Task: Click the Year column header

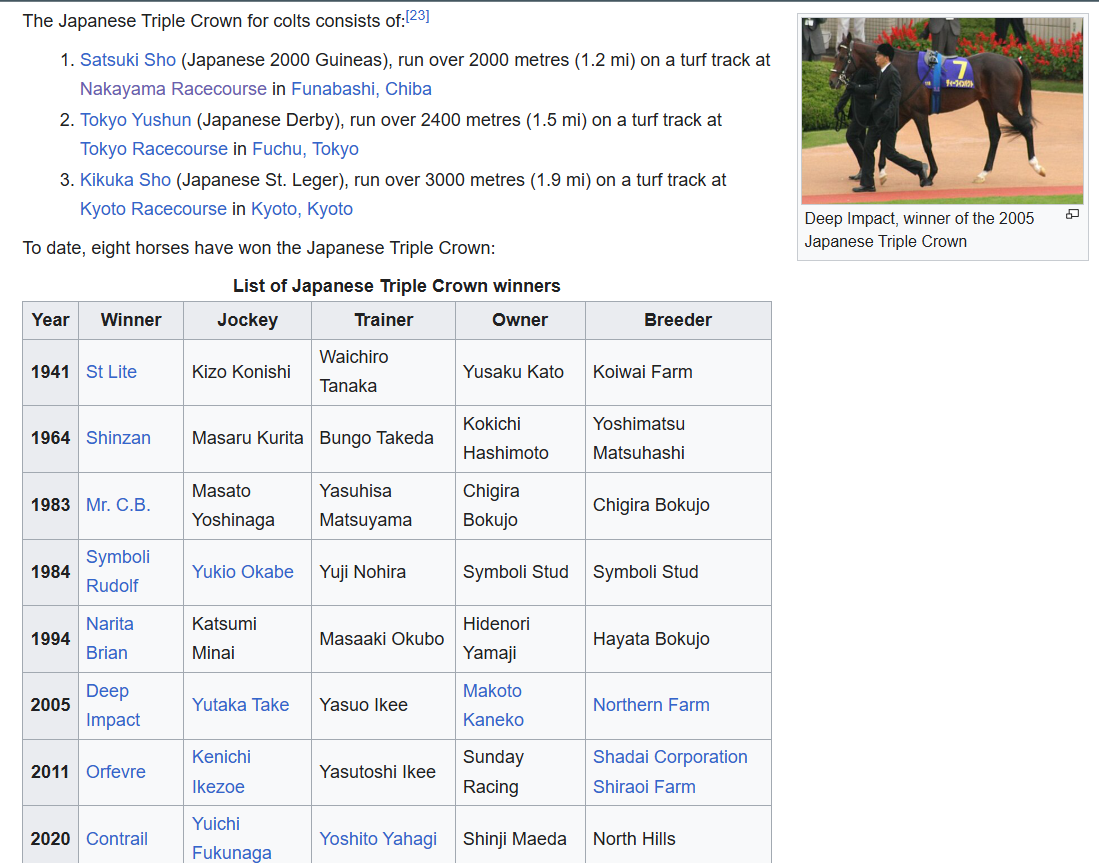Action: point(50,320)
